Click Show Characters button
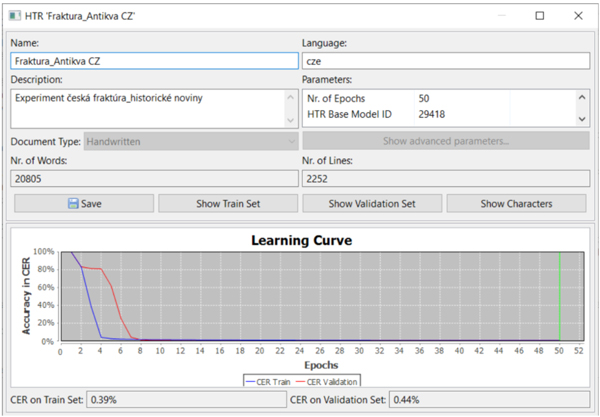This screenshot has width=600, height=417. 516,204
